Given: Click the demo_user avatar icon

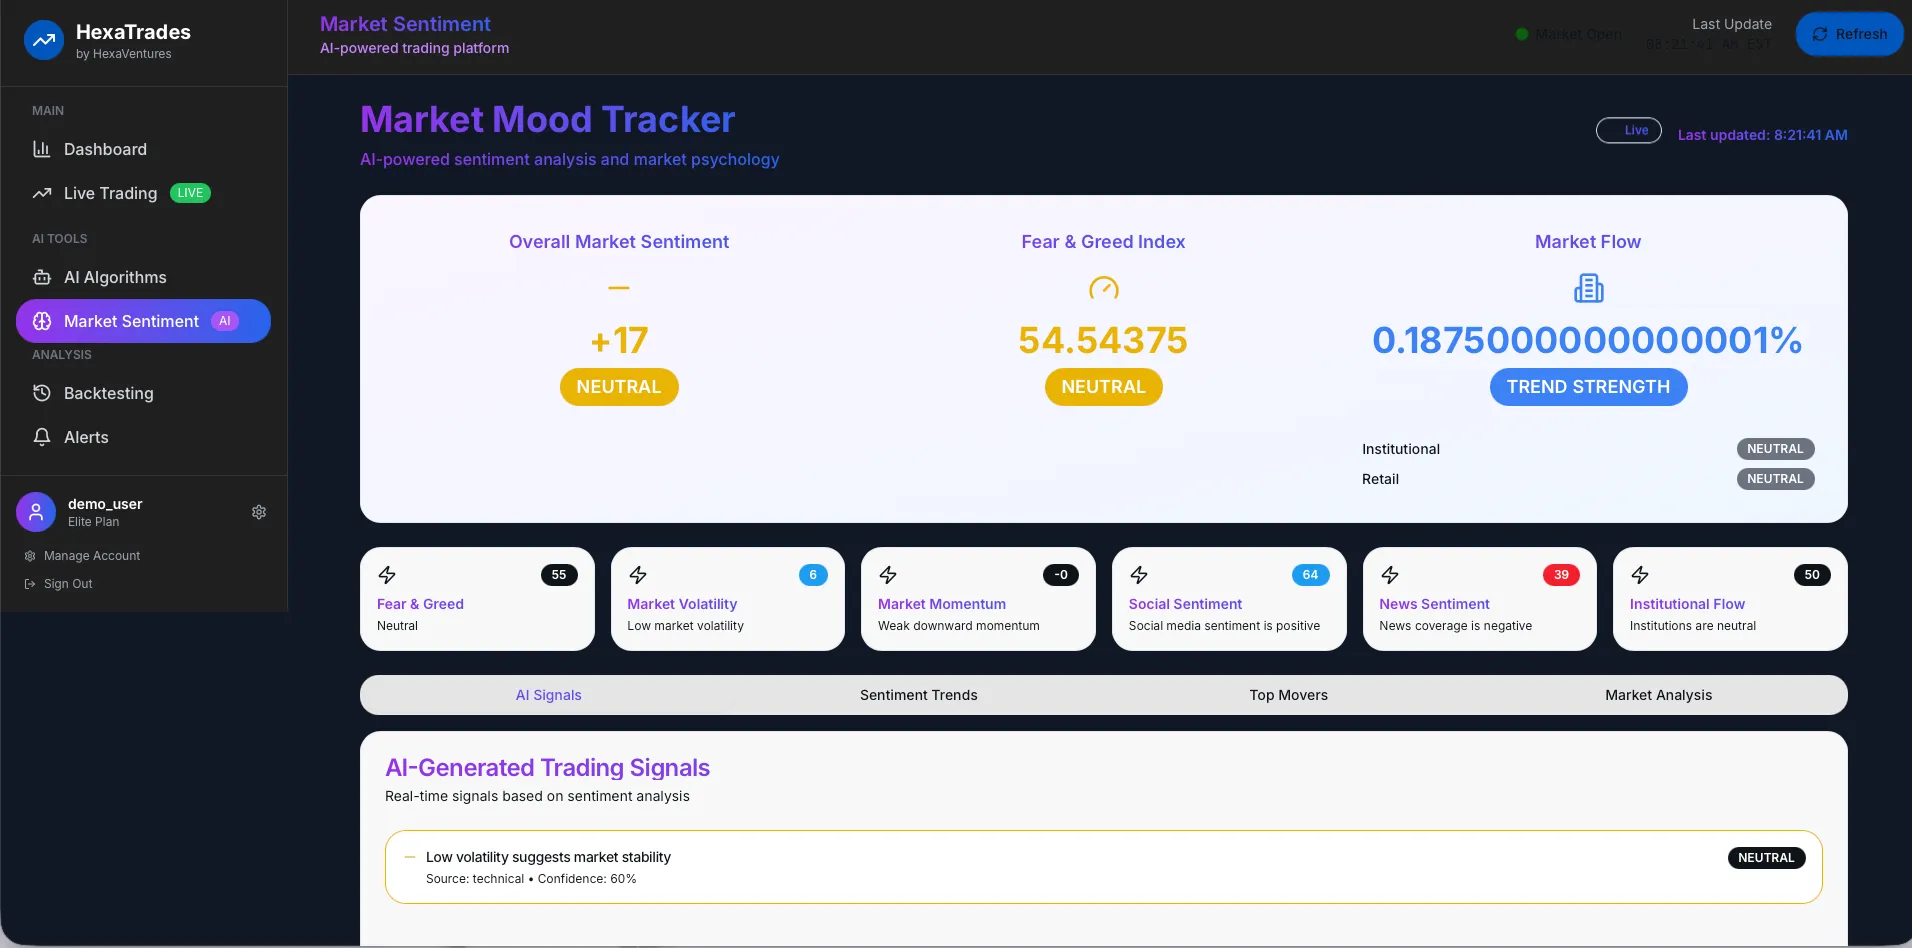Looking at the screenshot, I should pyautogui.click(x=36, y=512).
